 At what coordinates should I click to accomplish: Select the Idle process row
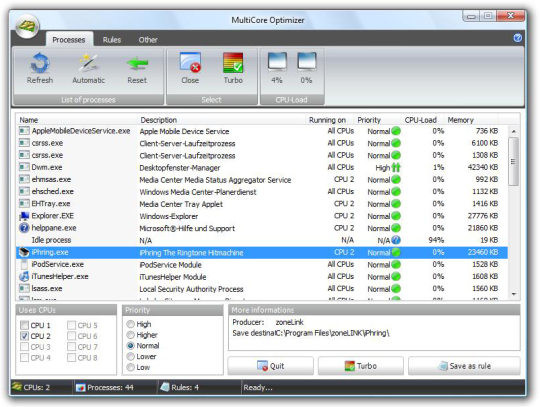(x=262, y=240)
